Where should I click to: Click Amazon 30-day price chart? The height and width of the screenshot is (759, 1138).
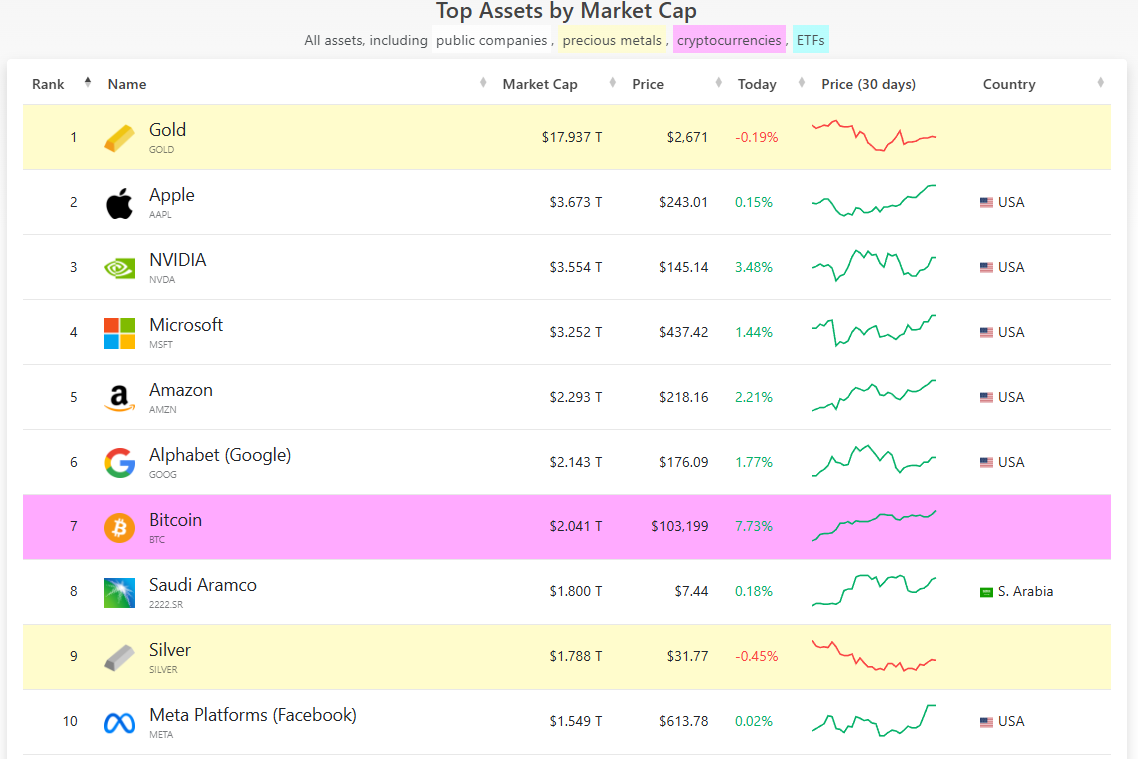(874, 395)
